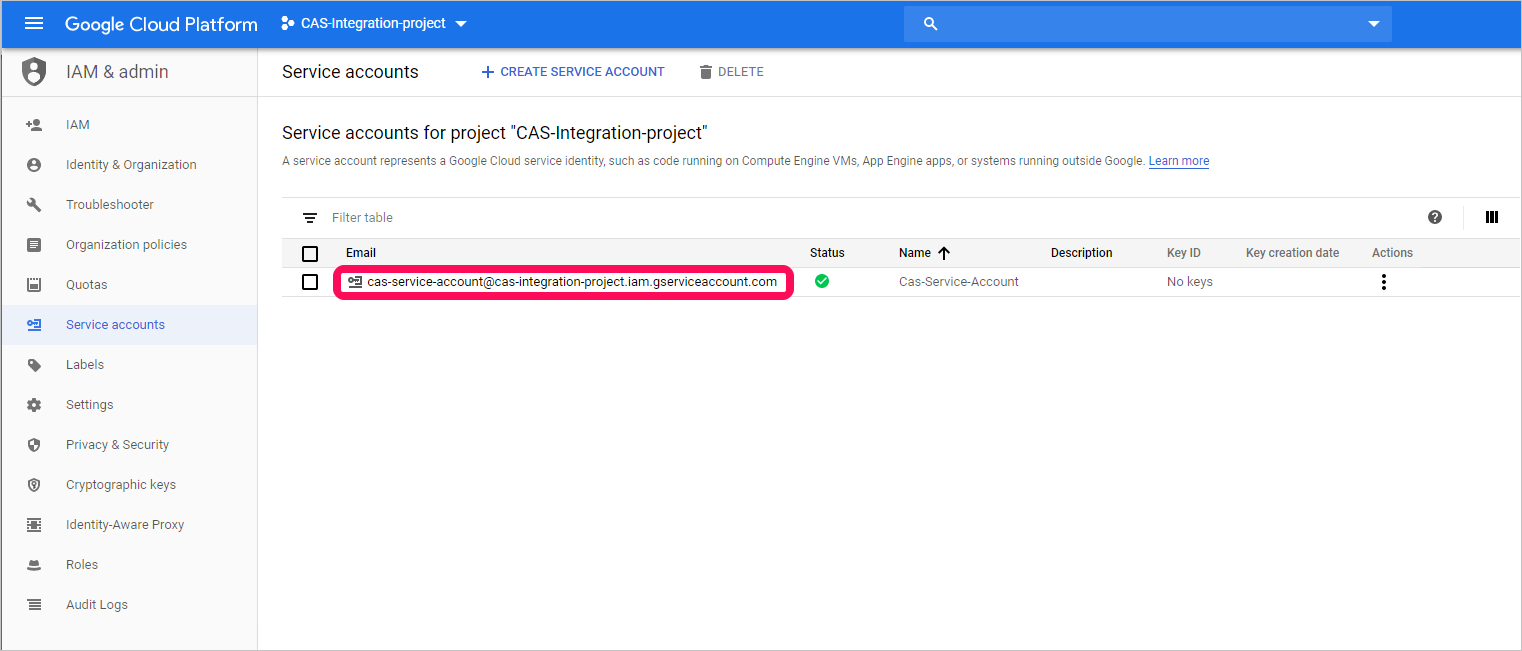Sort the table by the Name column arrow

click(943, 253)
